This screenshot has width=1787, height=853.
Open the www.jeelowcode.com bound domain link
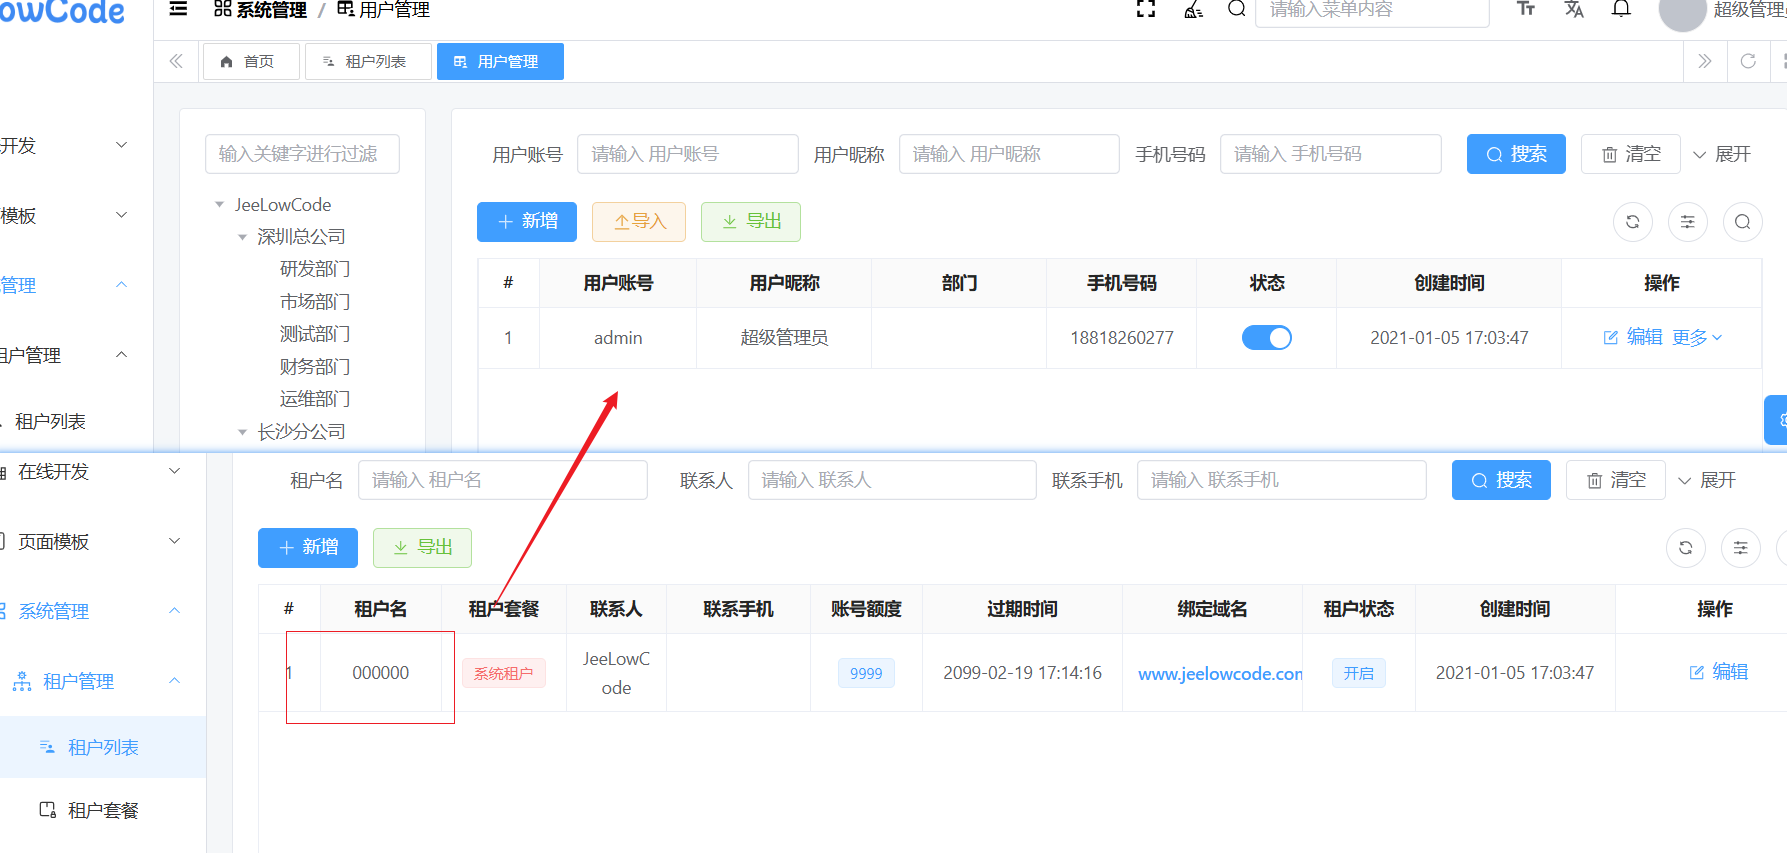click(x=1220, y=674)
